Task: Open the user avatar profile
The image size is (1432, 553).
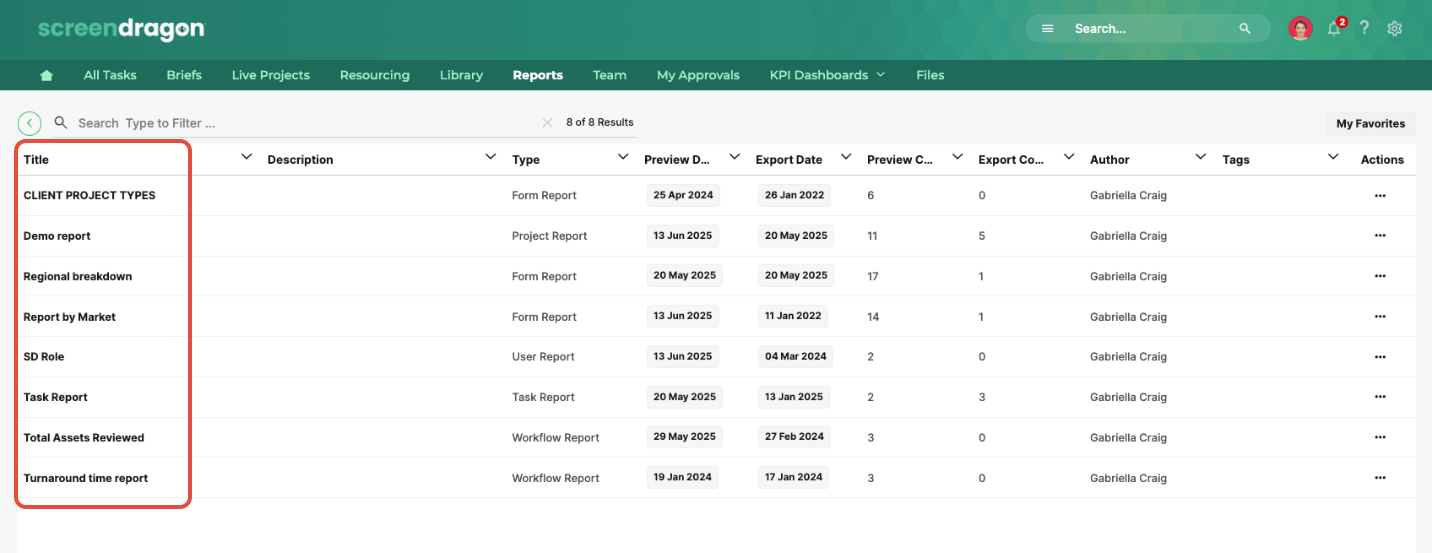Action: click(1300, 29)
